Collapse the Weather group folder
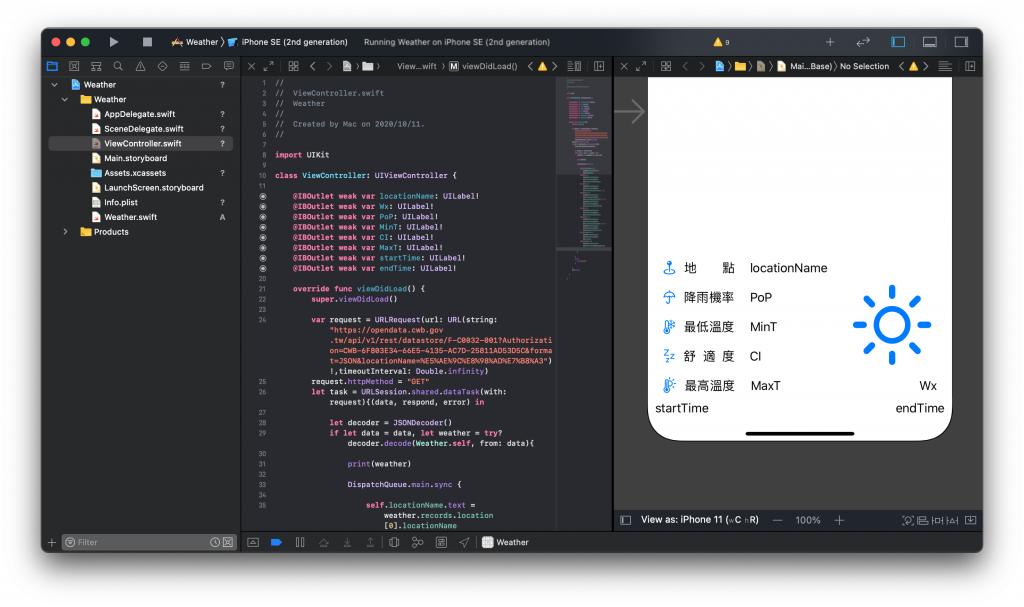1024x607 pixels. click(x=65, y=99)
